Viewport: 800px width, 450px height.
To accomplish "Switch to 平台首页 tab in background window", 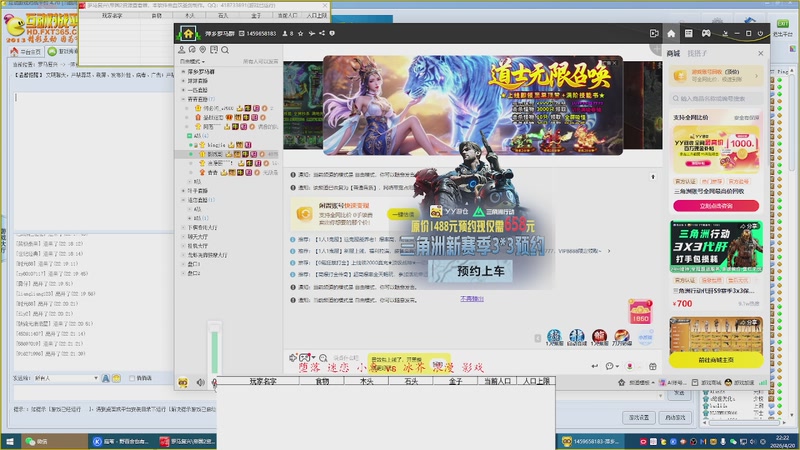I will (x=26, y=52).
